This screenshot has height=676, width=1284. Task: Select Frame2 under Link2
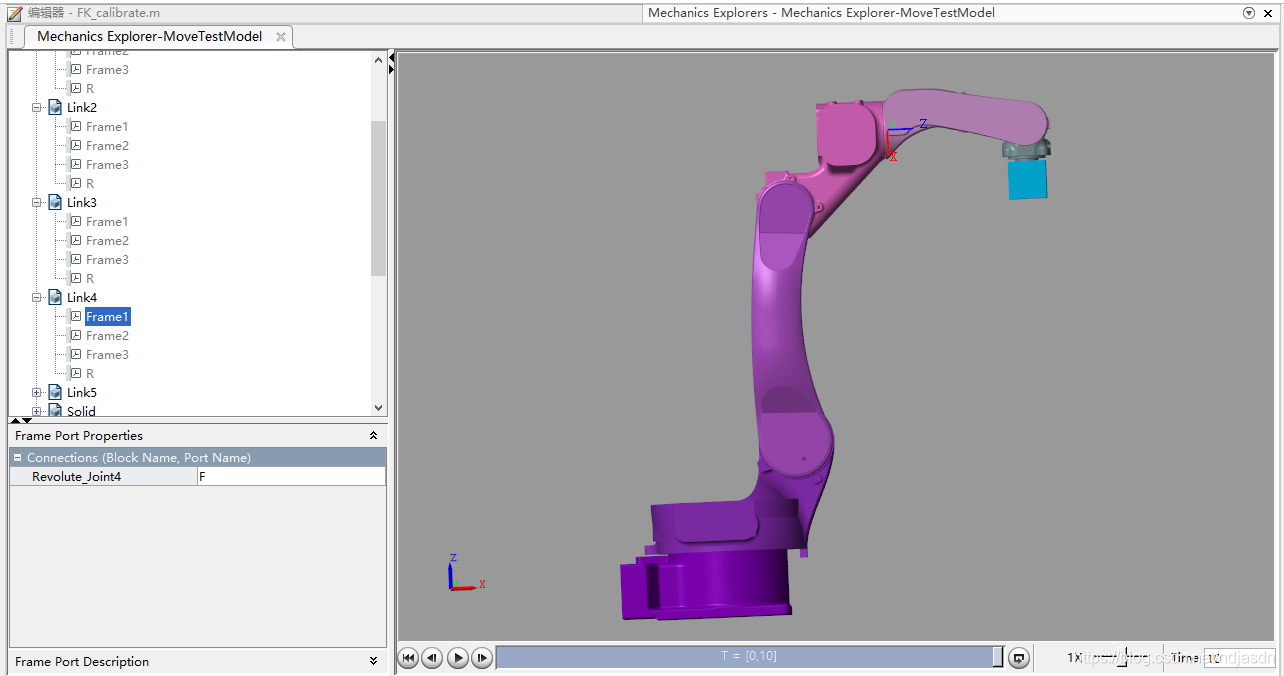click(107, 145)
